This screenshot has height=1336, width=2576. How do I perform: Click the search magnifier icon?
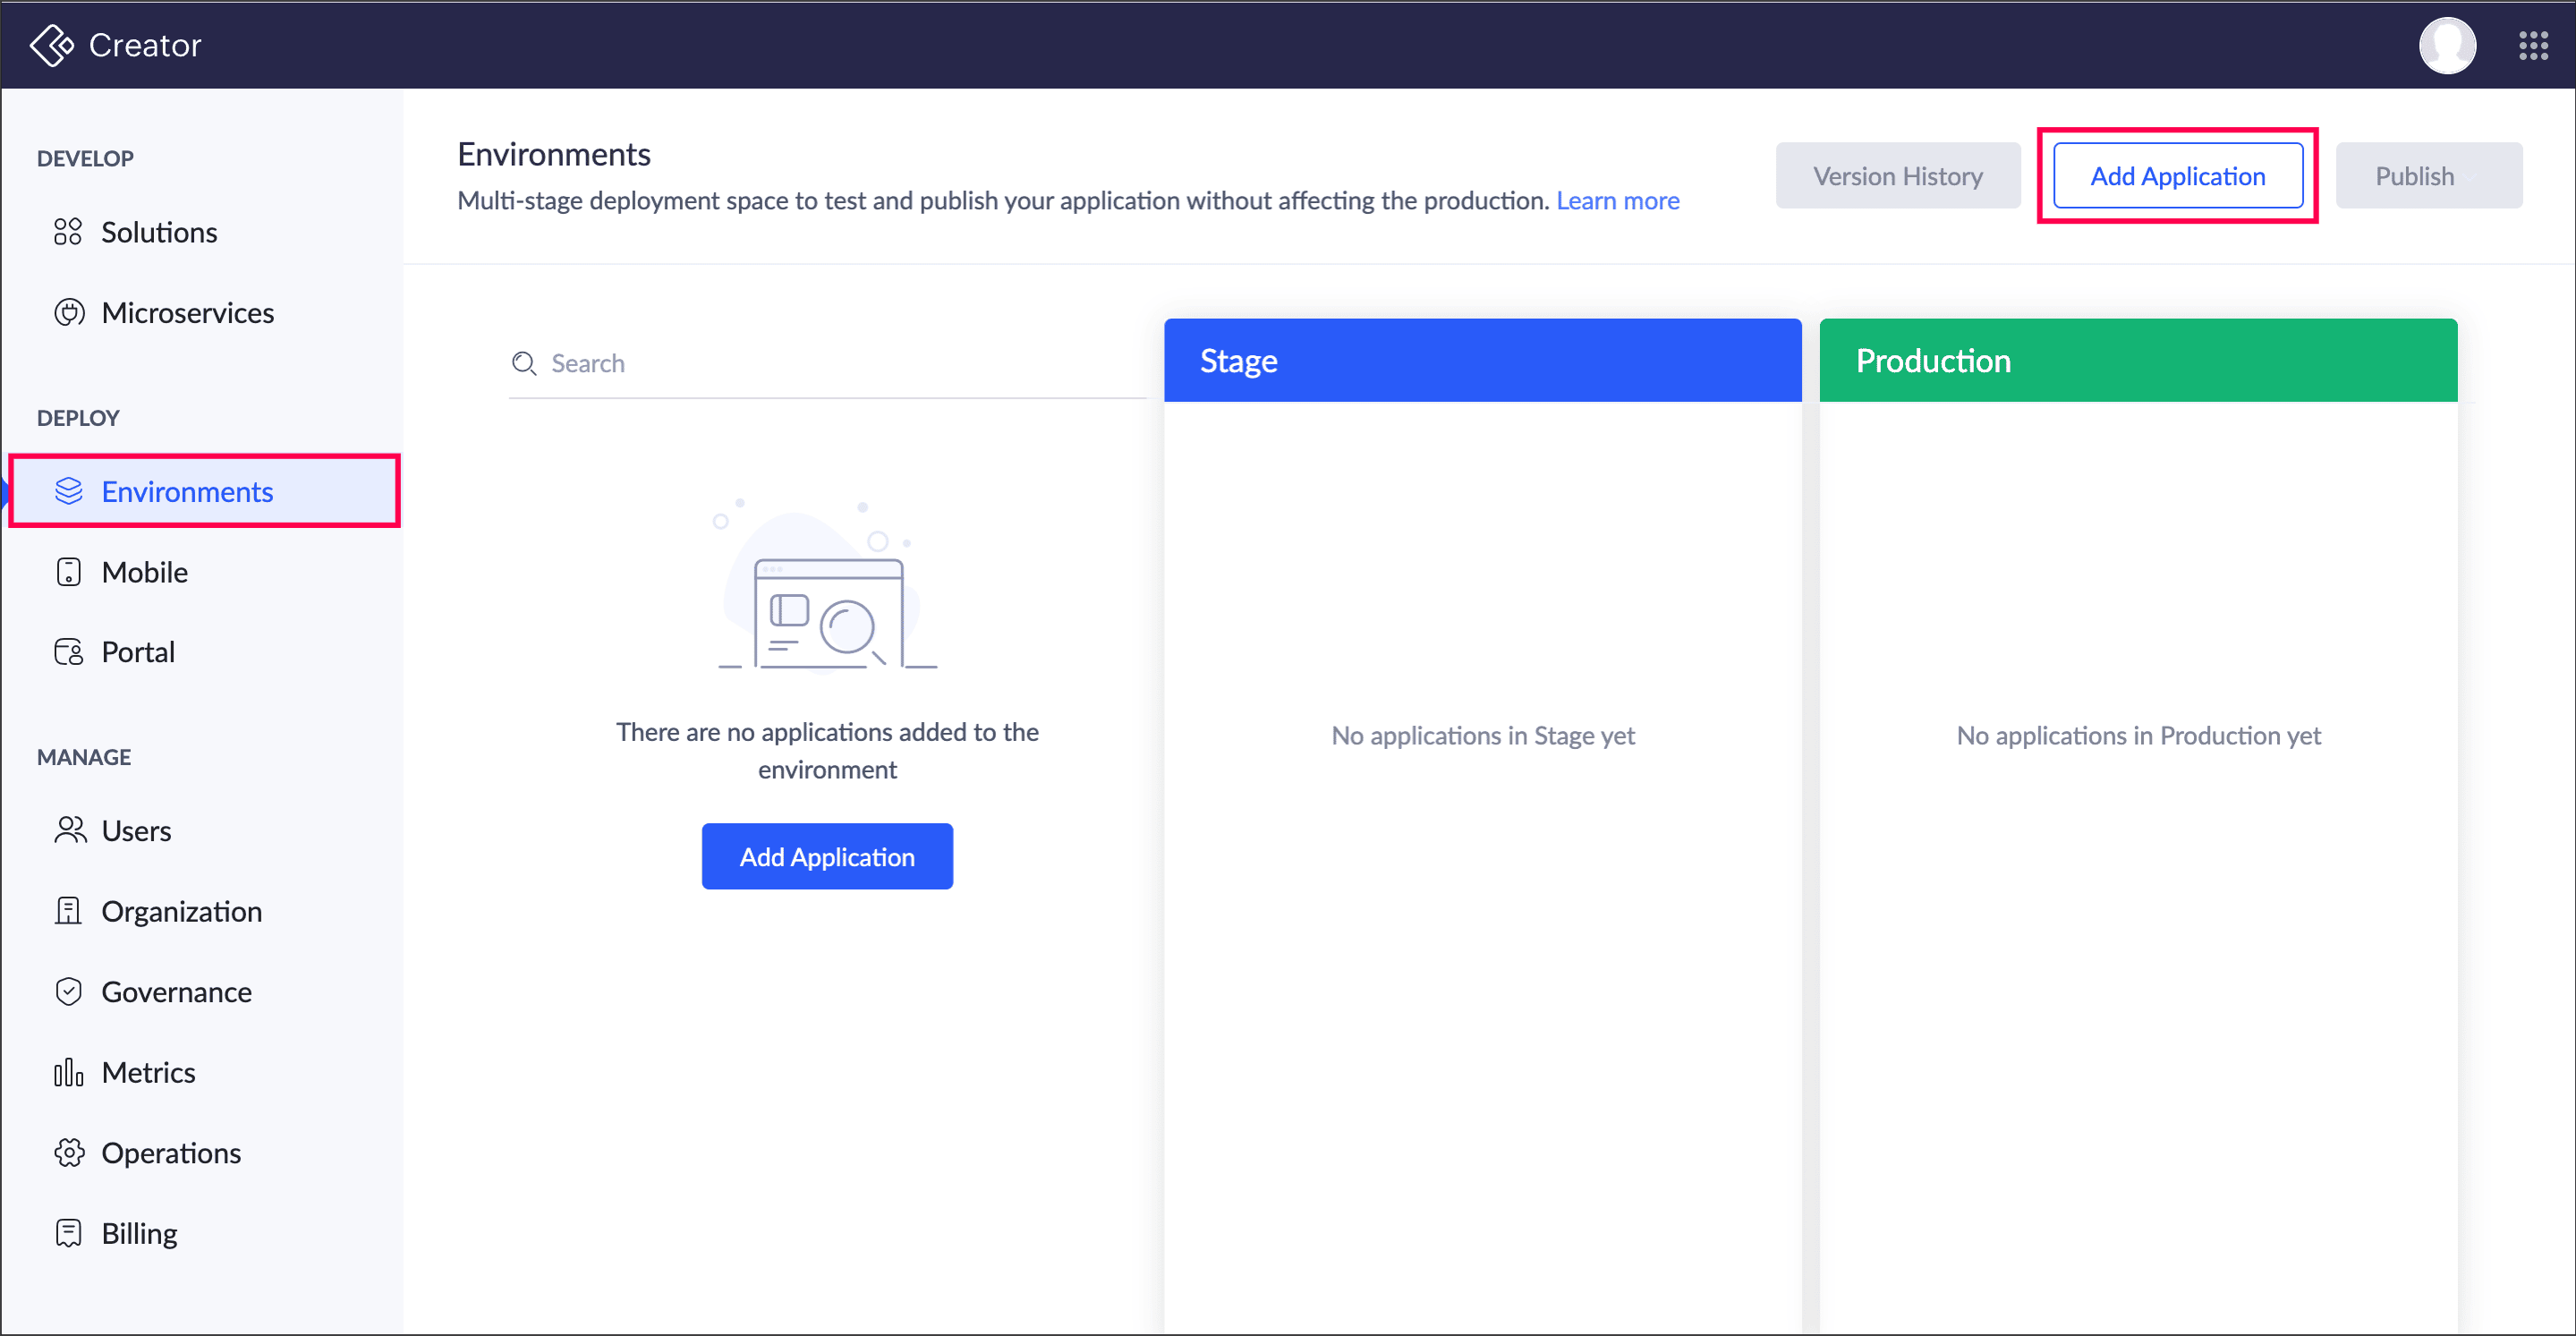[524, 363]
